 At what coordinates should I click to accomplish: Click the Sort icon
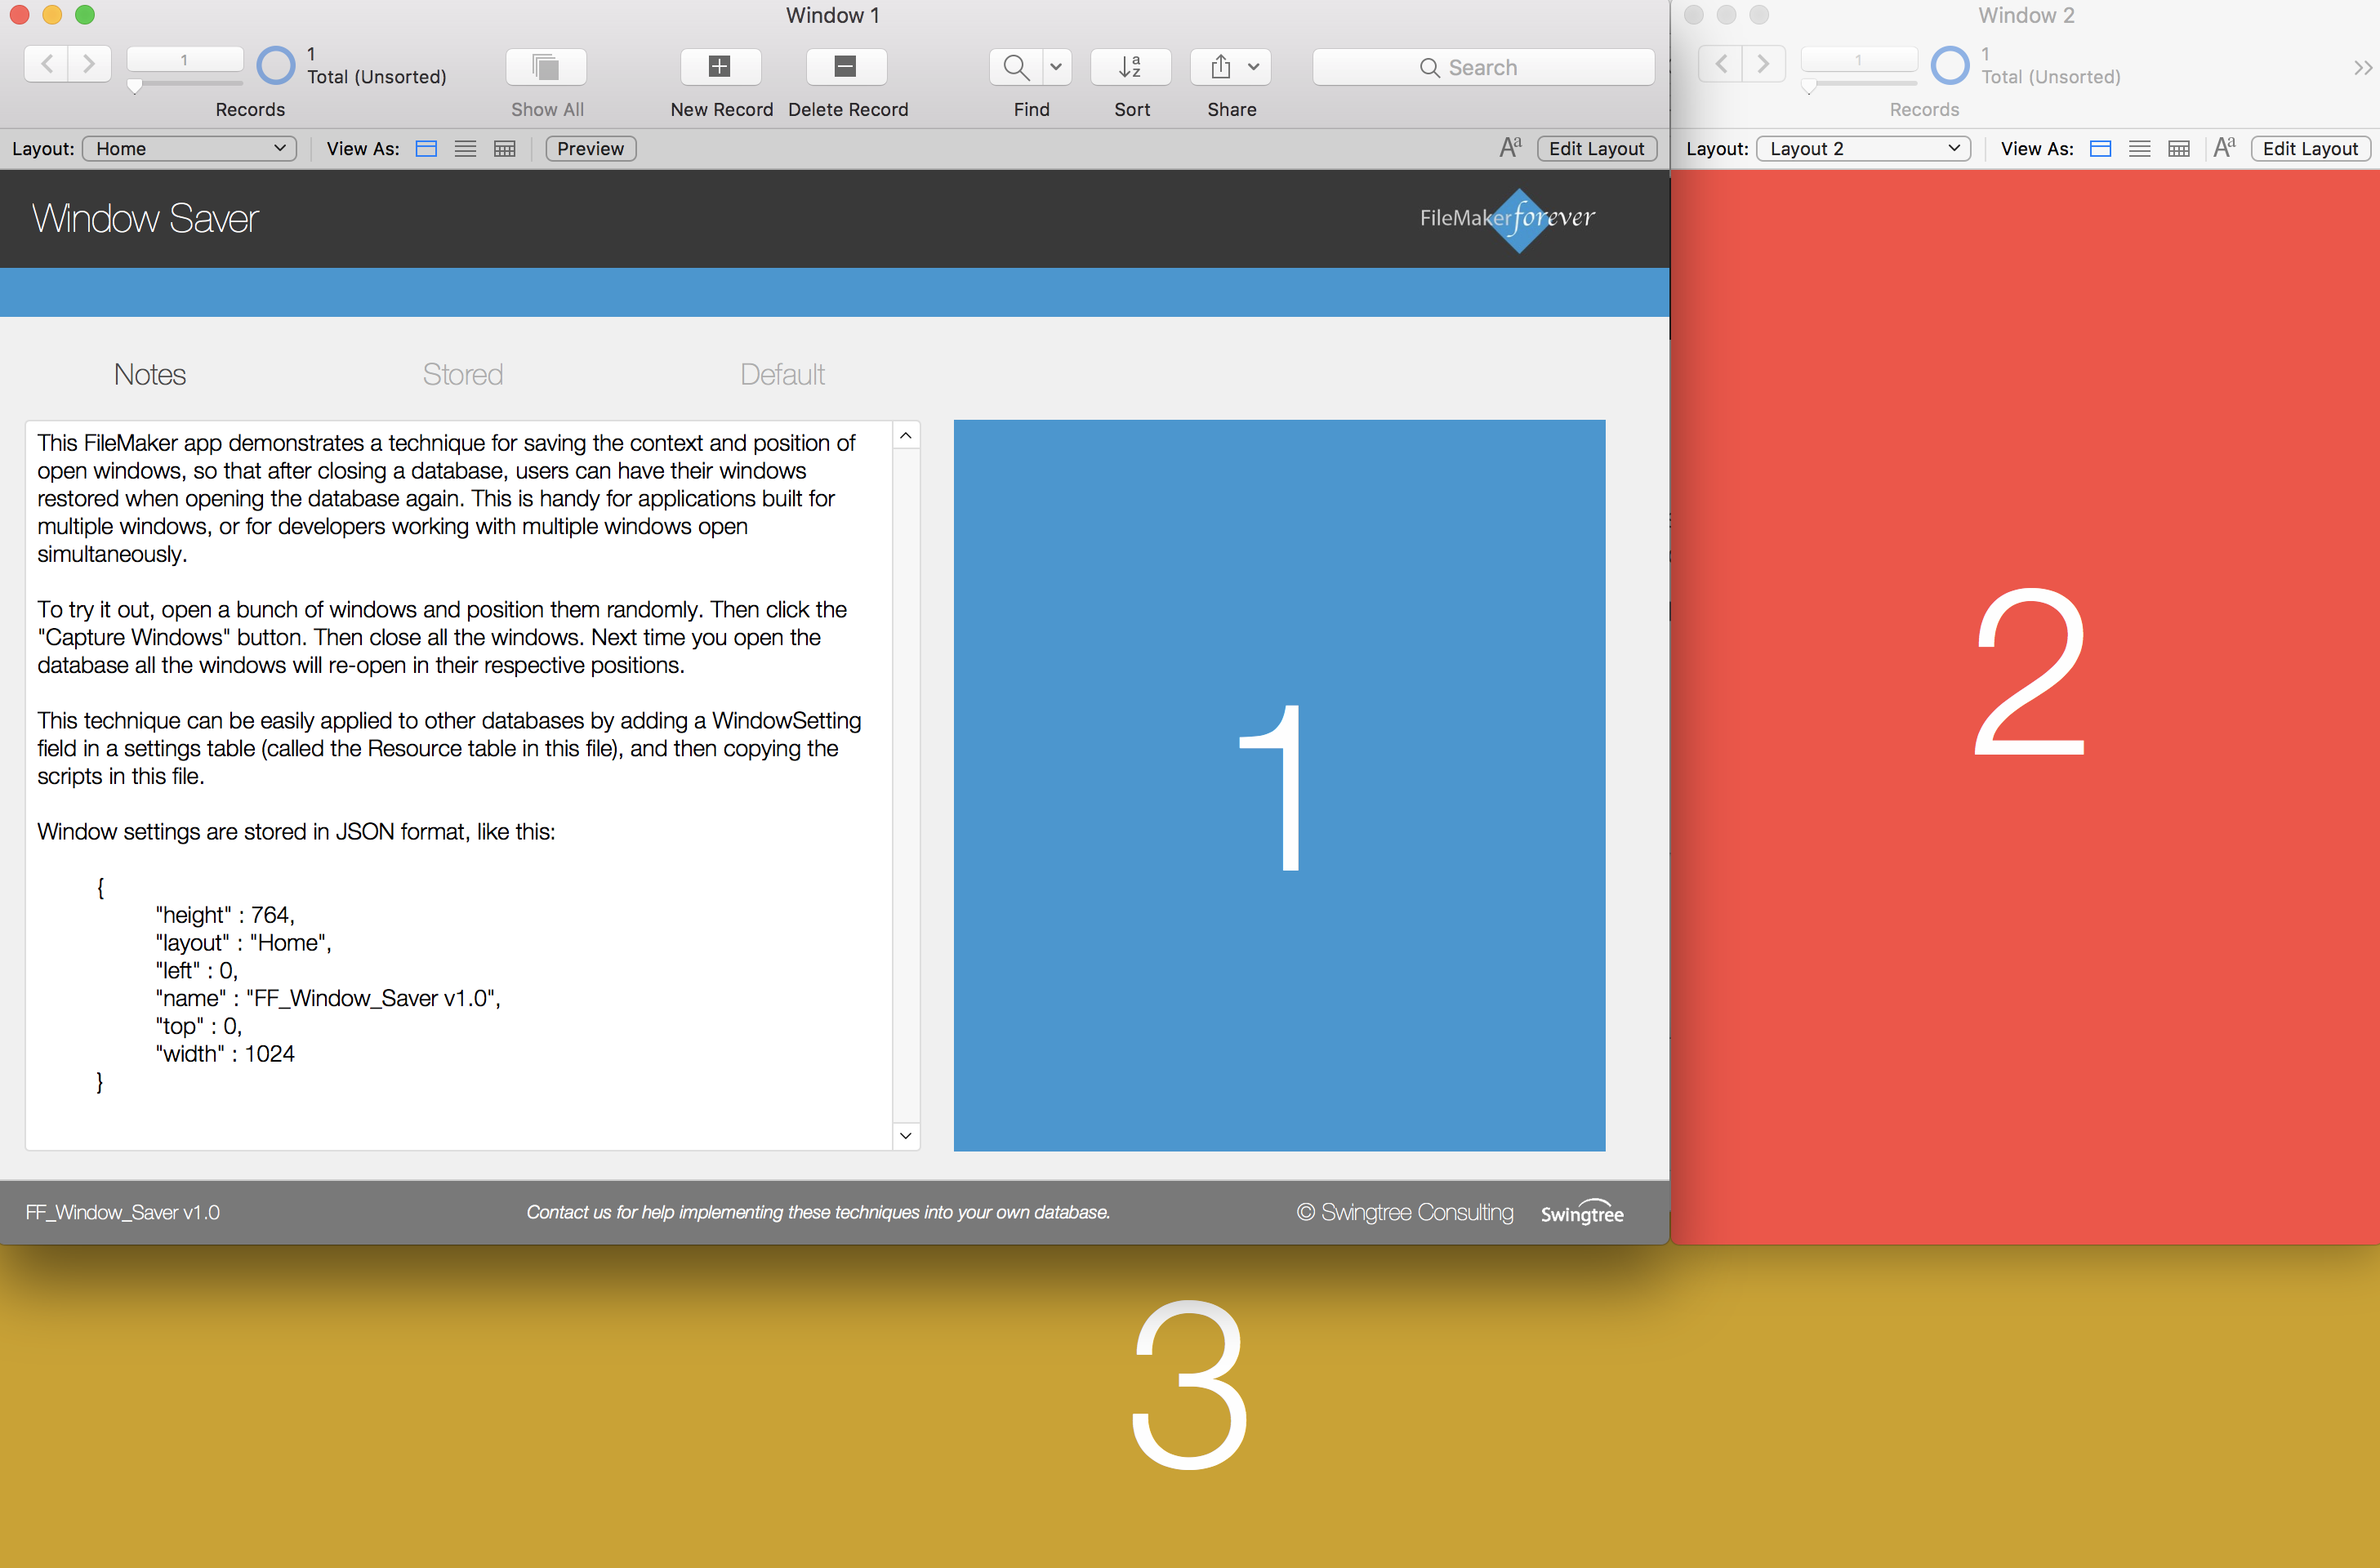tap(1131, 67)
